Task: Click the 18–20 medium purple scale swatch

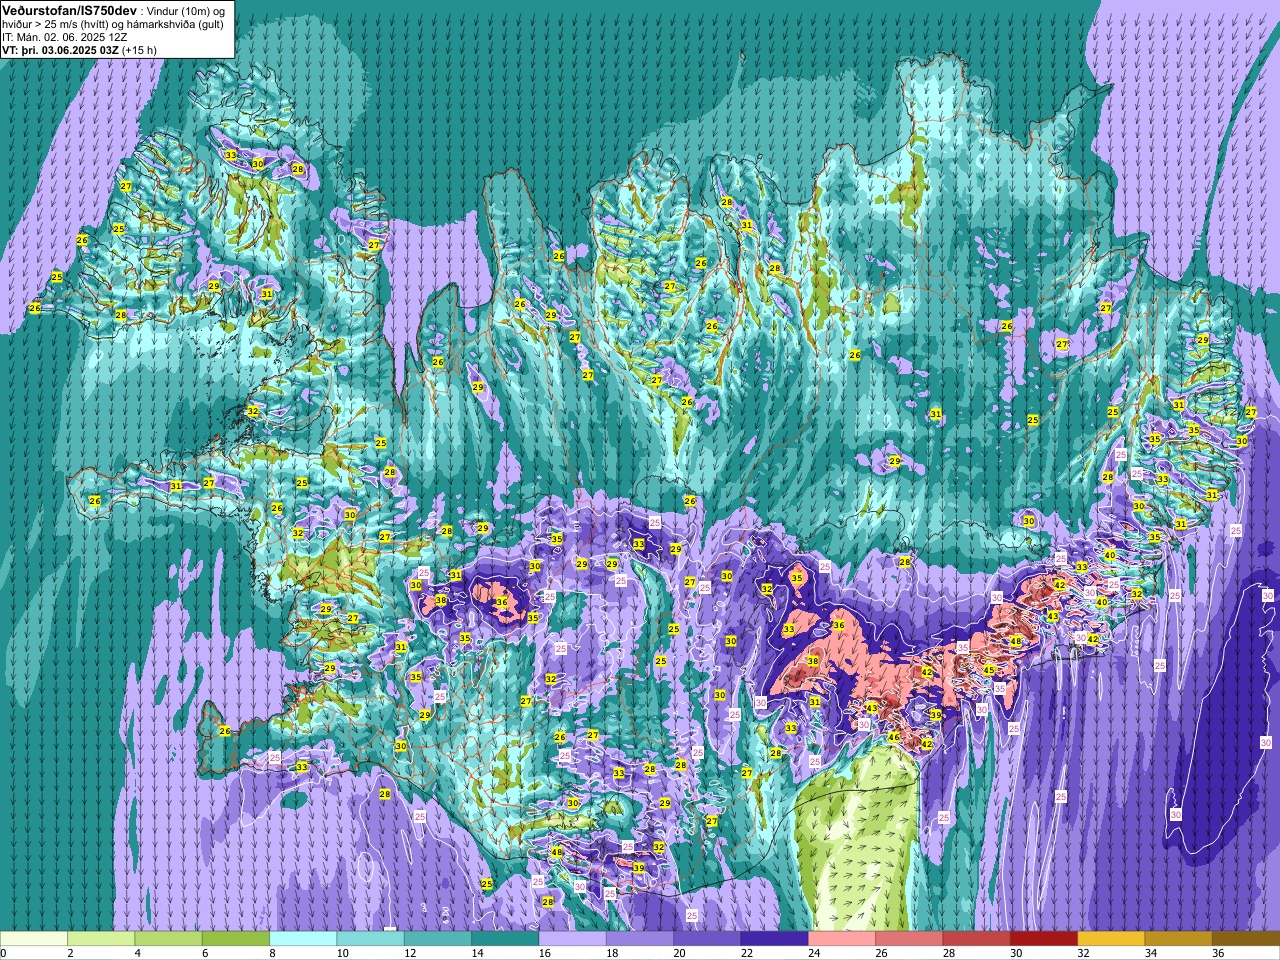Action: pyautogui.click(x=639, y=939)
